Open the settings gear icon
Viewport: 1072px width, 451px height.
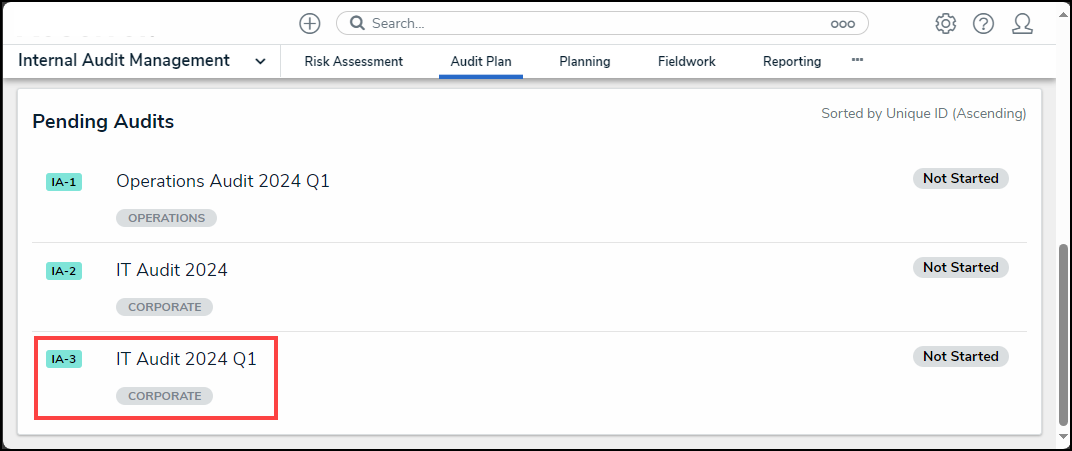click(x=945, y=23)
